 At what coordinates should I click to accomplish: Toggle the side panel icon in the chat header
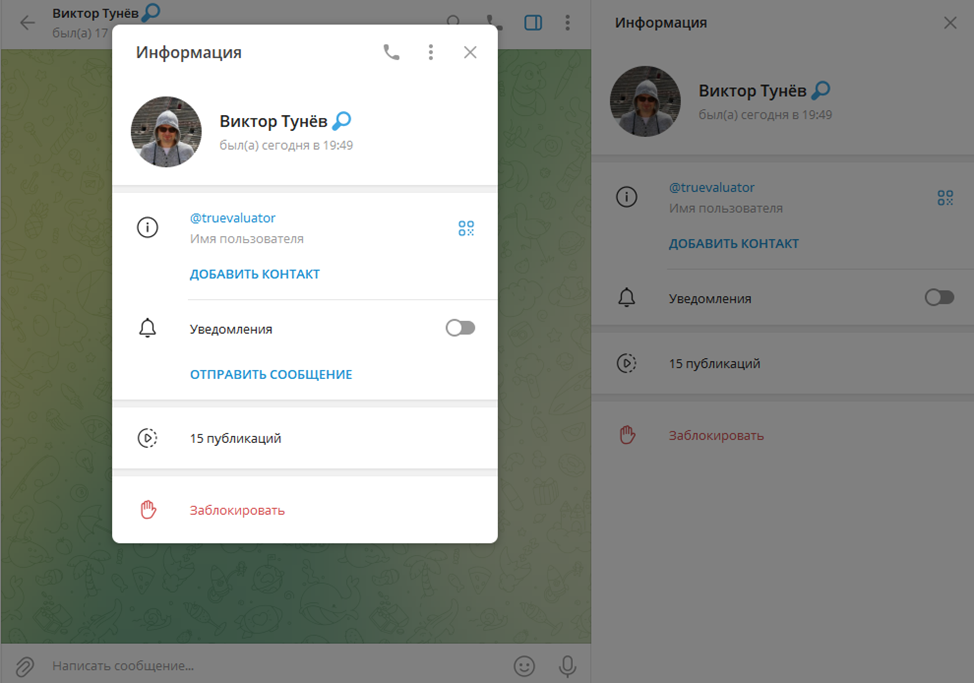point(533,23)
